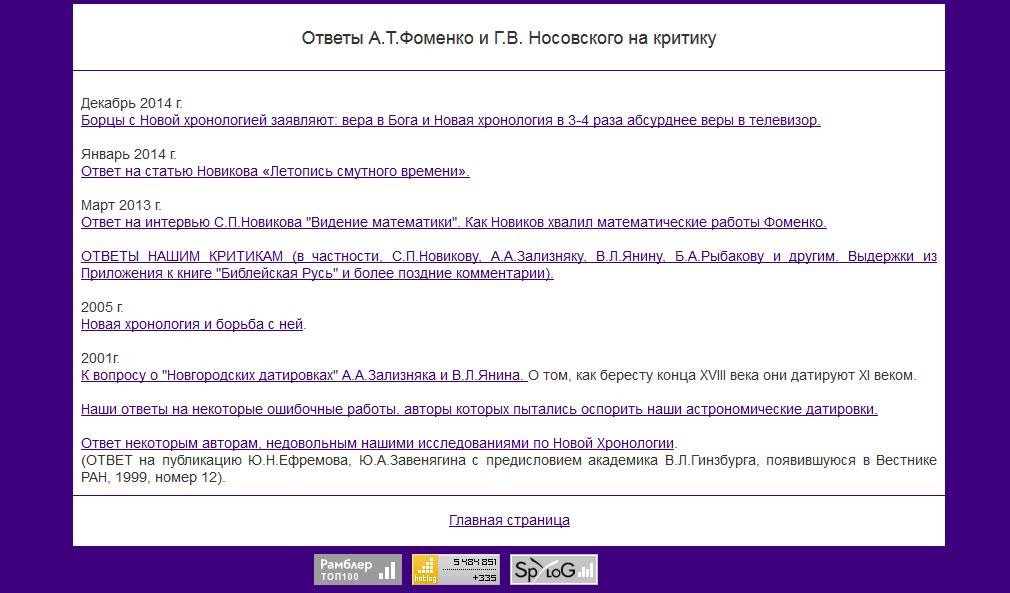Open the Rambler TOP100 counter badge
The image size is (1010, 593).
point(358,569)
